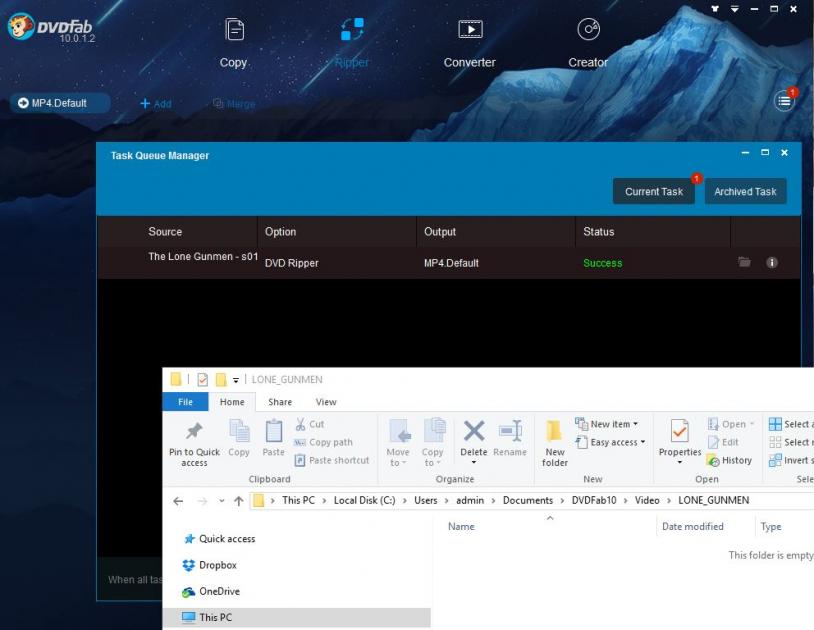Click the task queue list icon
Viewport: 814px width, 630px height.
(x=784, y=100)
